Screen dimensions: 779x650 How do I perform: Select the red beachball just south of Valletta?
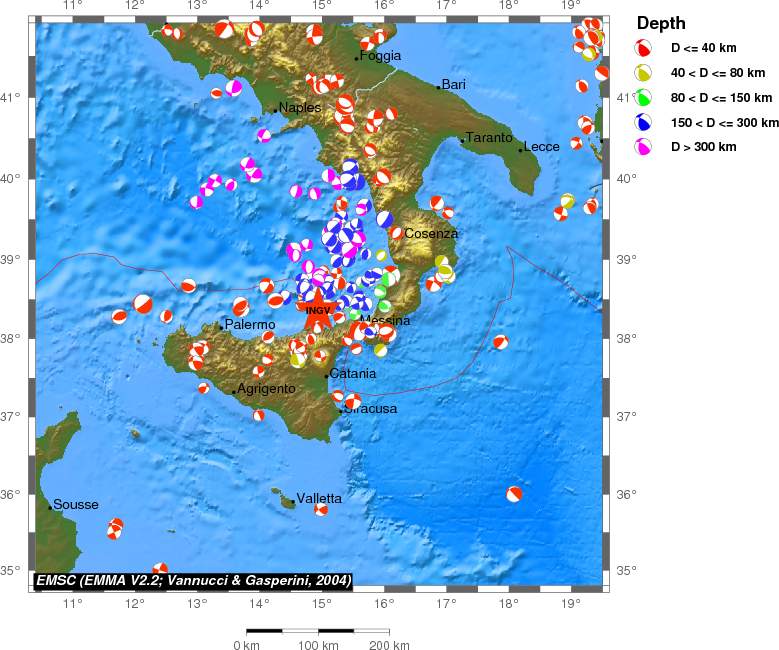click(321, 510)
